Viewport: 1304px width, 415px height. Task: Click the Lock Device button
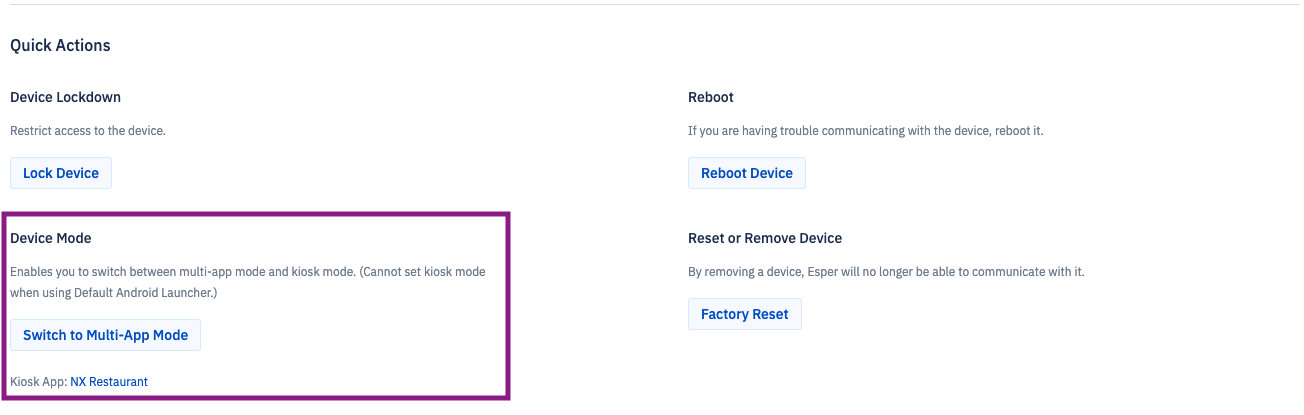(61, 173)
